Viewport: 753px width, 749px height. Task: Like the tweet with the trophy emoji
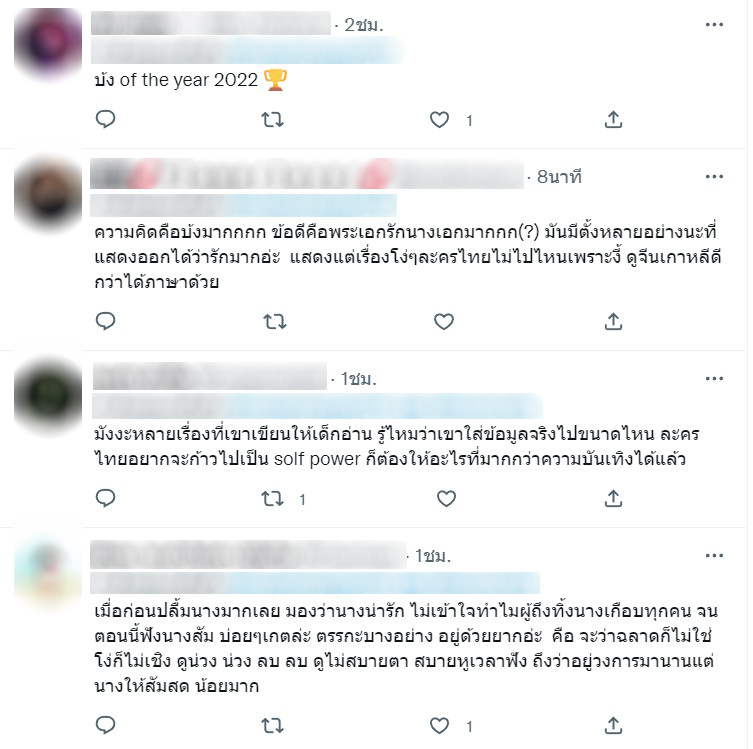point(439,120)
